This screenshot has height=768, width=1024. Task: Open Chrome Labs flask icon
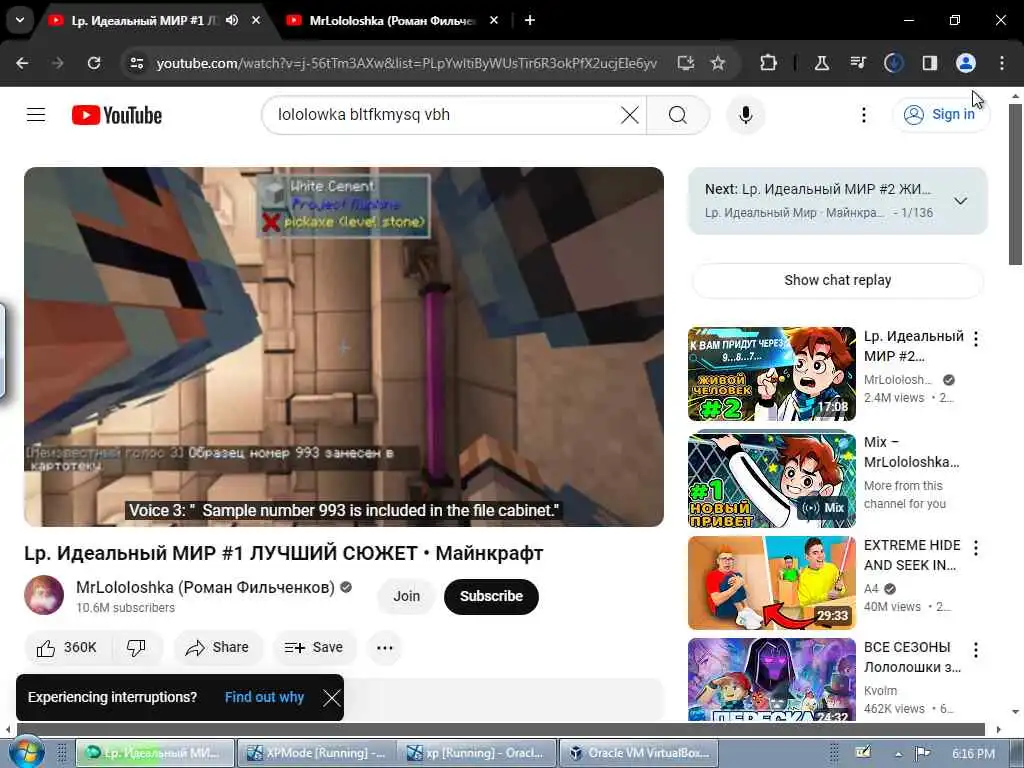pyautogui.click(x=822, y=63)
